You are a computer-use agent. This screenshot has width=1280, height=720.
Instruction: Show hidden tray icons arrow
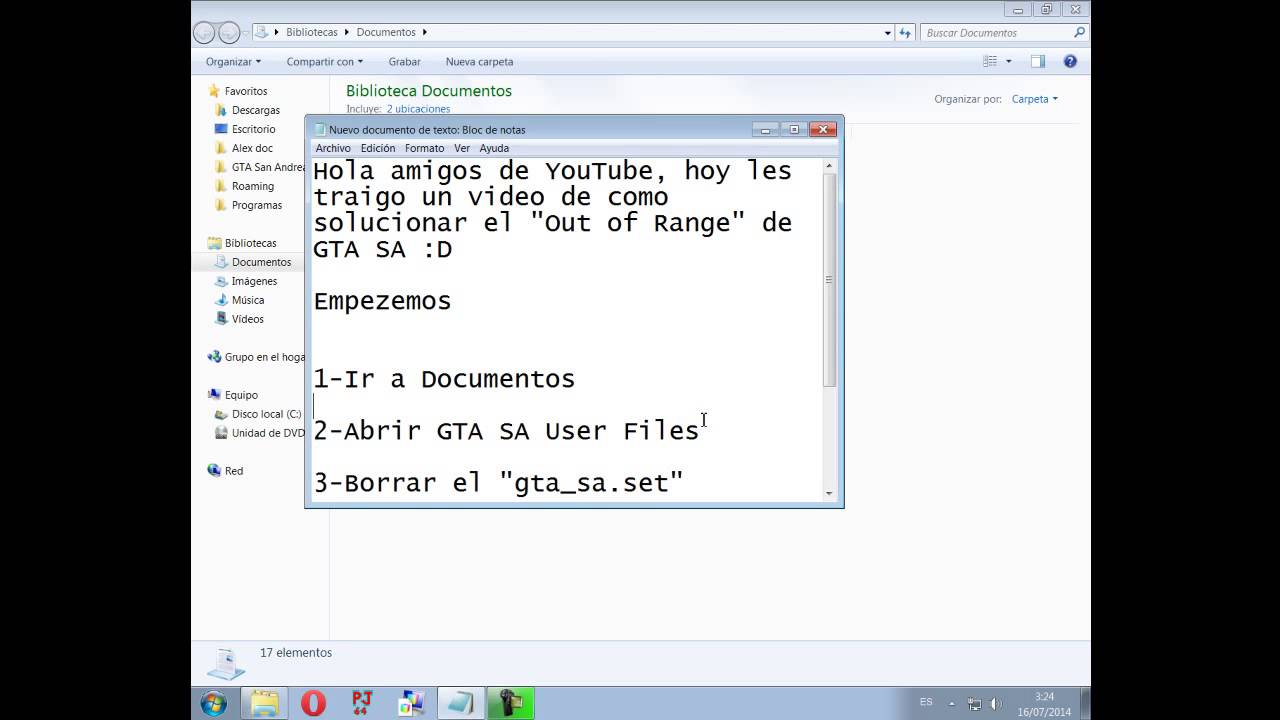(x=952, y=703)
